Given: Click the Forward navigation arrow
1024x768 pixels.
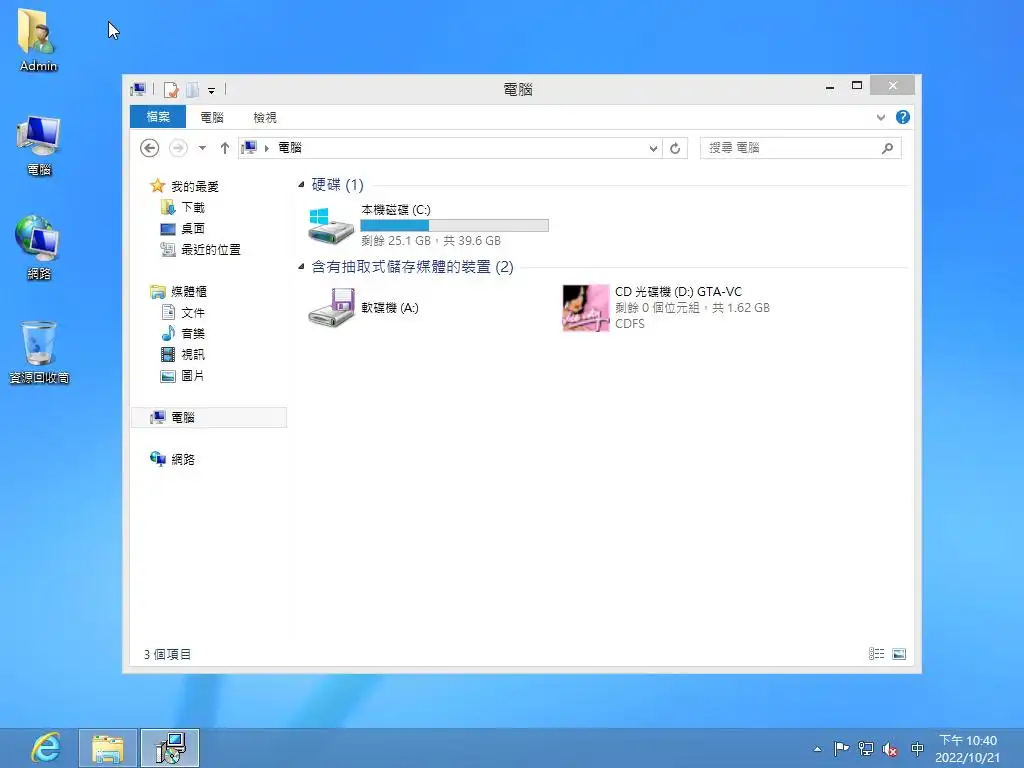Looking at the screenshot, I should coord(178,148).
